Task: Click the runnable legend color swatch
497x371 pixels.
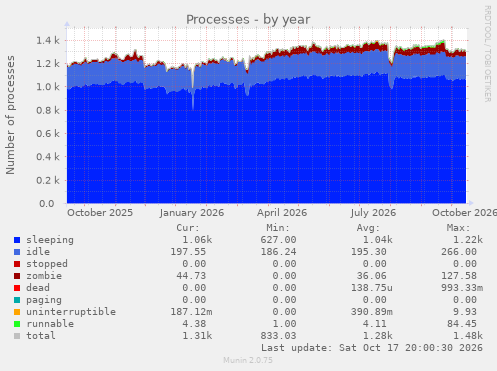Action: point(17,324)
